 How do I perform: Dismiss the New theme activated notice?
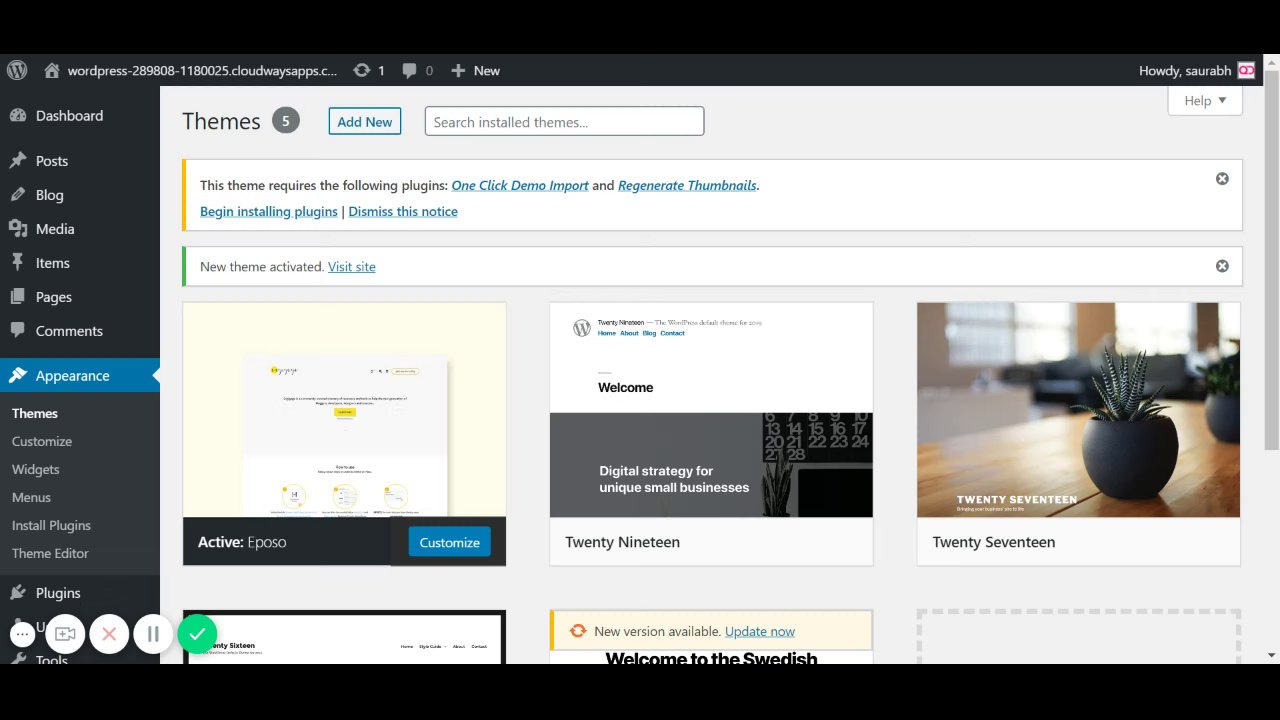pyautogui.click(x=1222, y=265)
